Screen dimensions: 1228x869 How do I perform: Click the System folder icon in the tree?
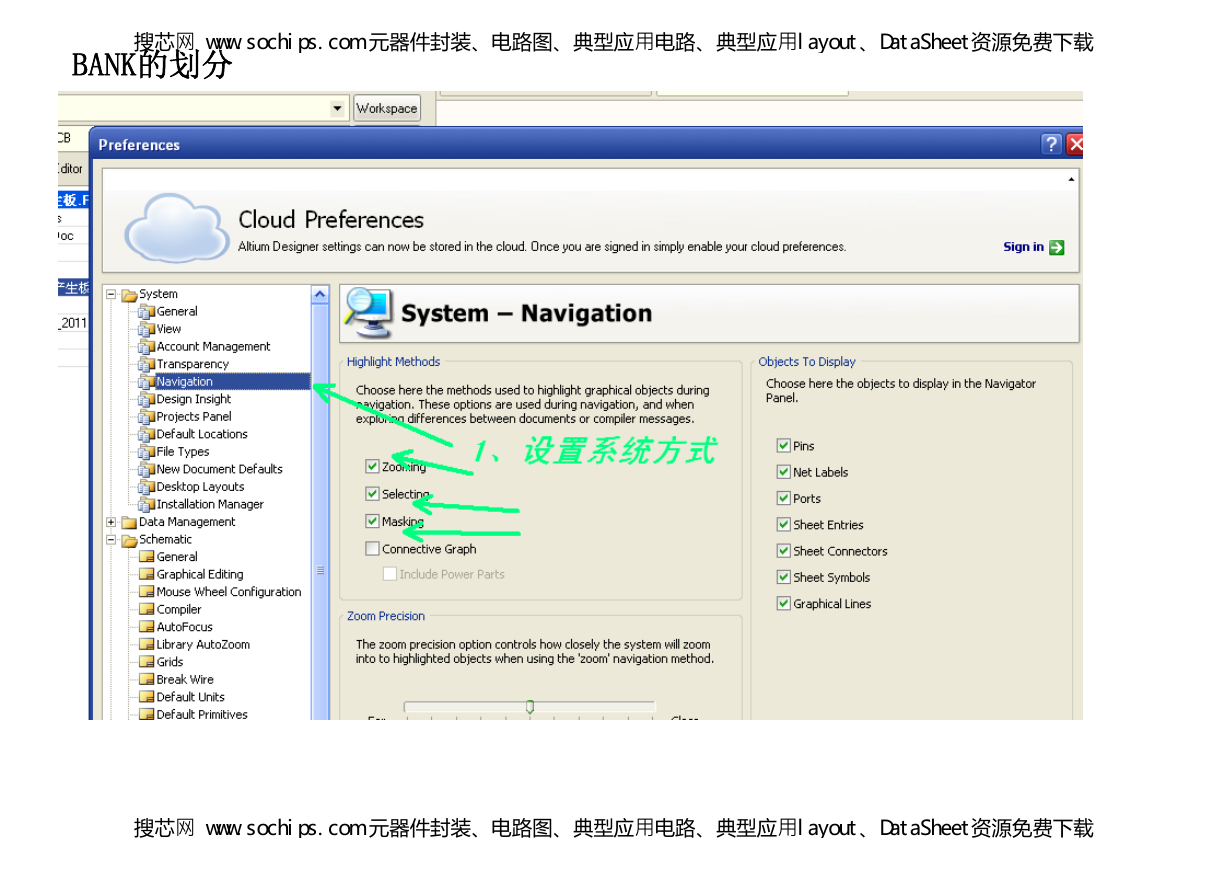pos(129,295)
